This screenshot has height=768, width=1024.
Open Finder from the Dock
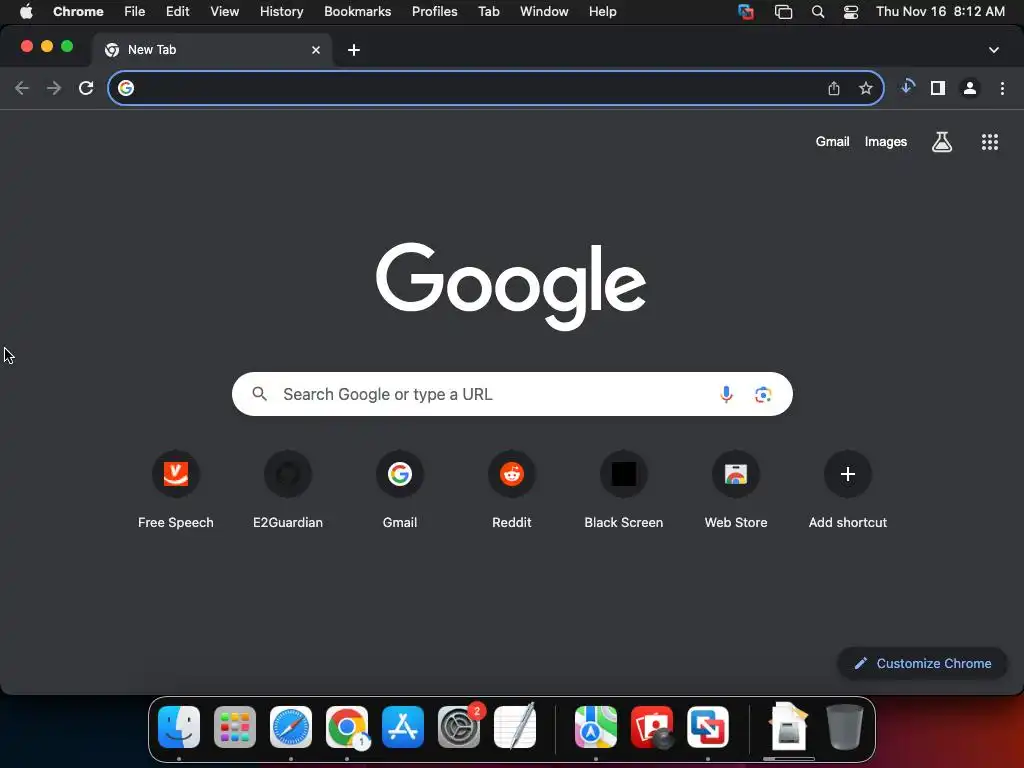(x=179, y=727)
